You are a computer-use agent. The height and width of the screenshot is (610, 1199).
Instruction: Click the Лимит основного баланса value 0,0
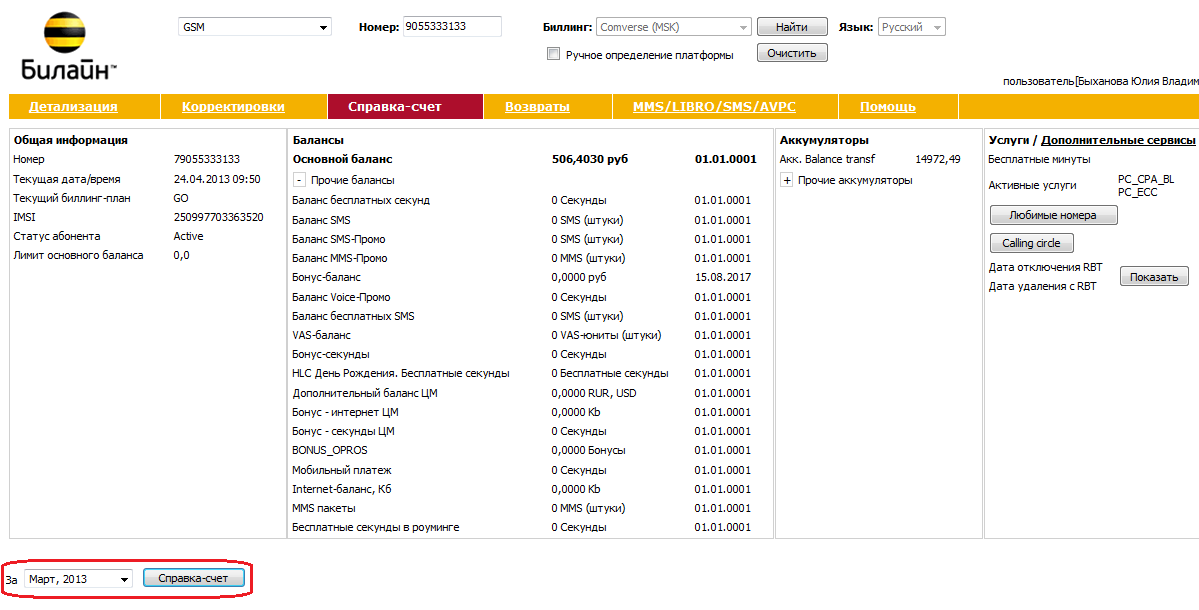click(181, 255)
